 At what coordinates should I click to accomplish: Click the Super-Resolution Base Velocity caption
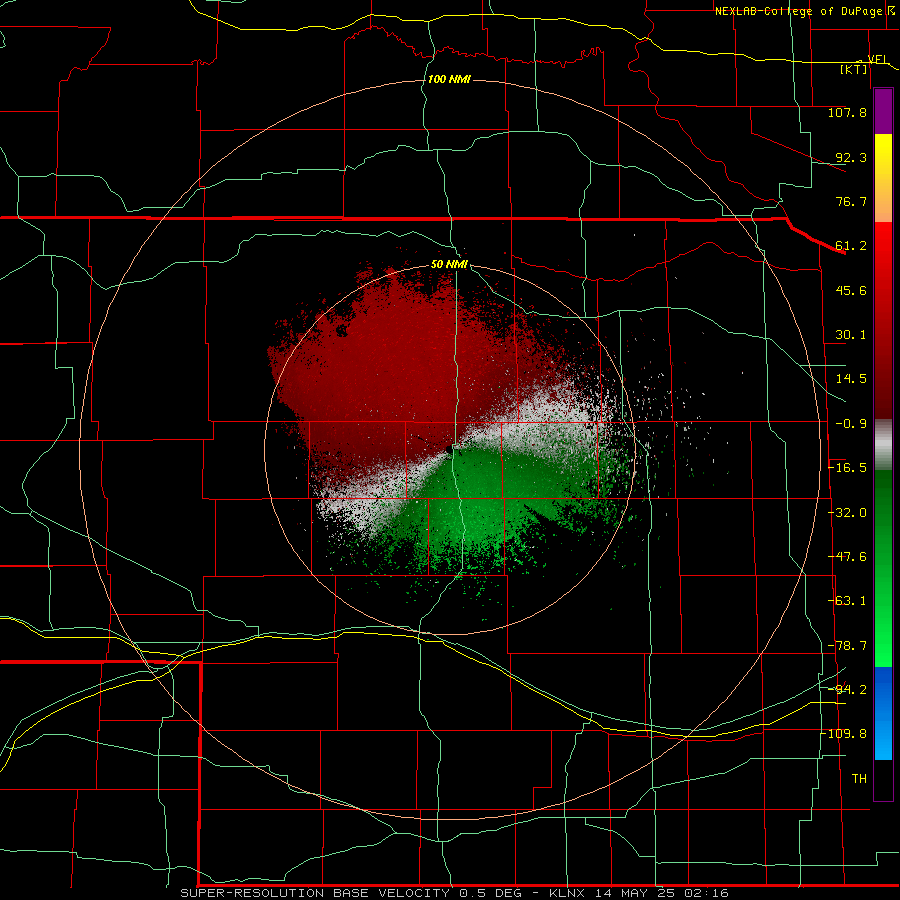[x=455, y=893]
